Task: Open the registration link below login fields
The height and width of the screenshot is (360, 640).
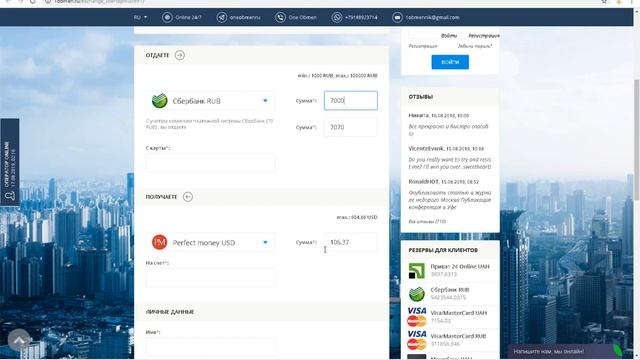Action: (x=423, y=46)
